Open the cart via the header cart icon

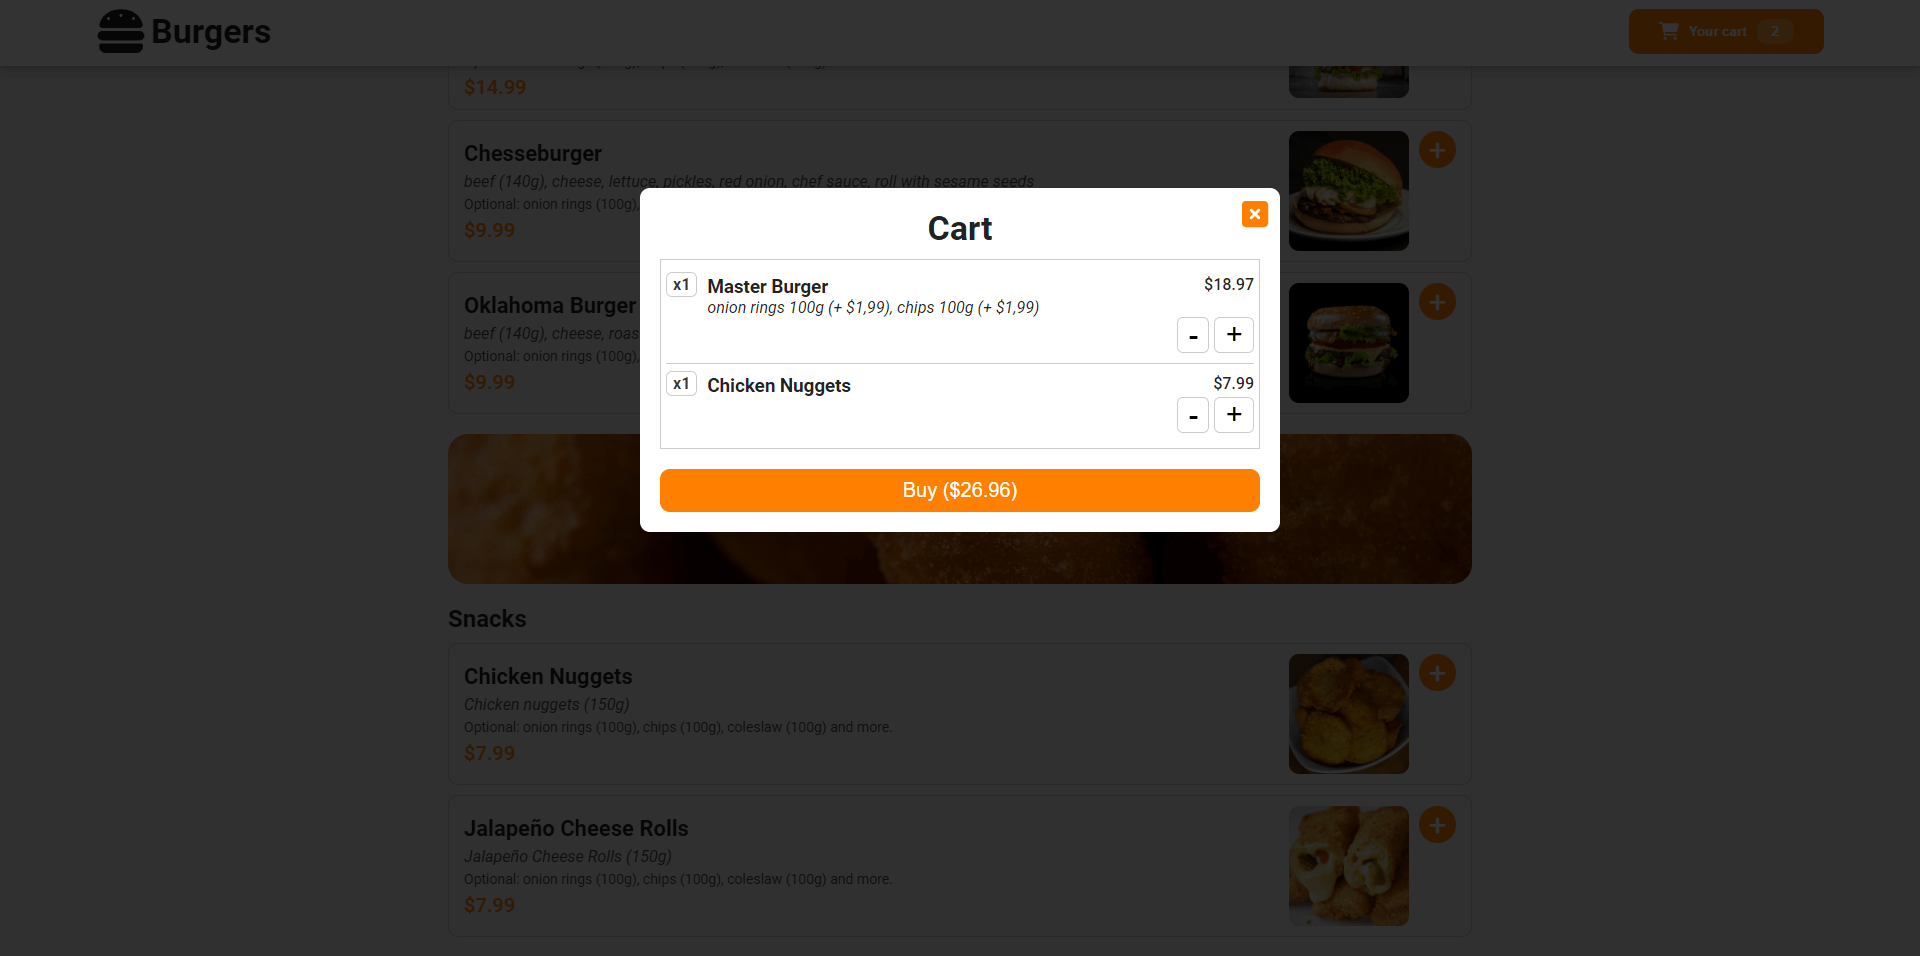[1668, 30]
